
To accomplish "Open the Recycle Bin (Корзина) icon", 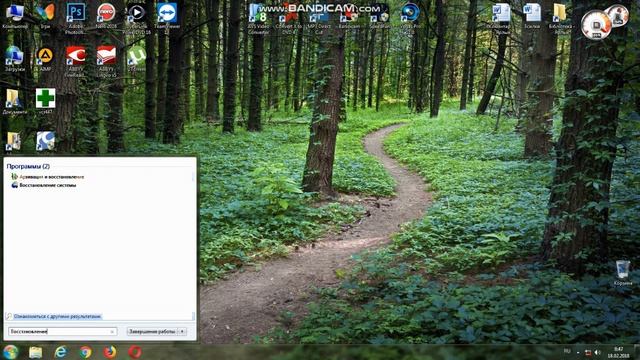I will tap(623, 273).
